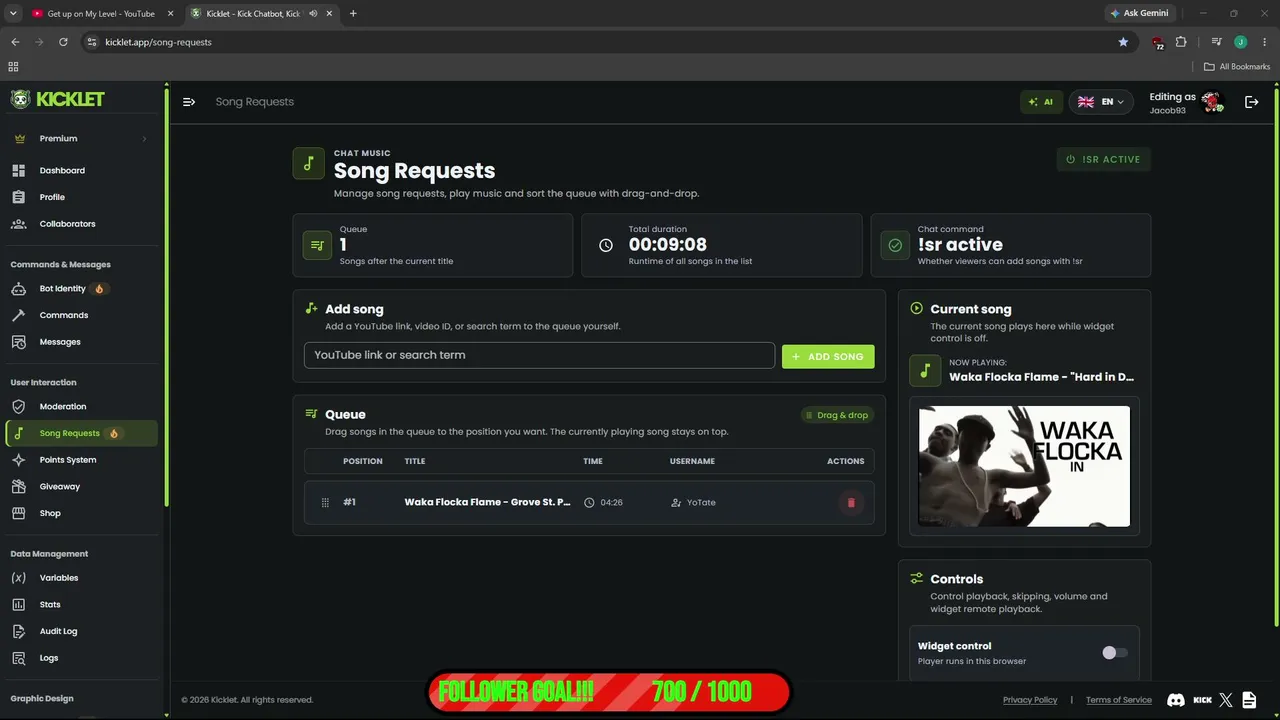Open the Chrome three-dot menu
Screen dimensions: 1280x720
tap(1265, 42)
